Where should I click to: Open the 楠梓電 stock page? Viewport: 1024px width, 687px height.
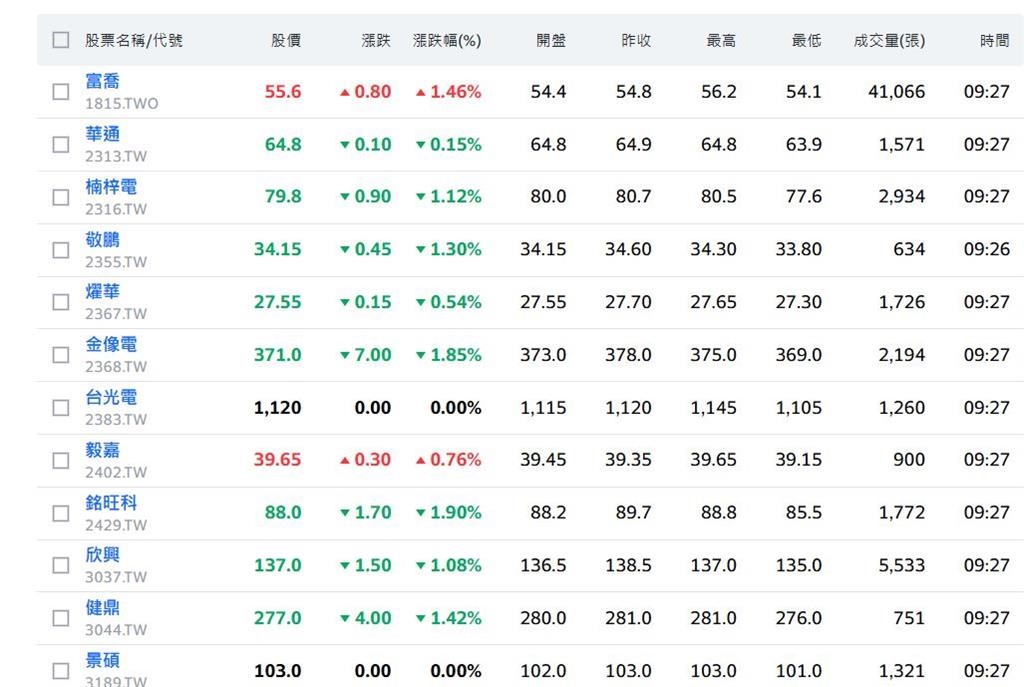111,187
